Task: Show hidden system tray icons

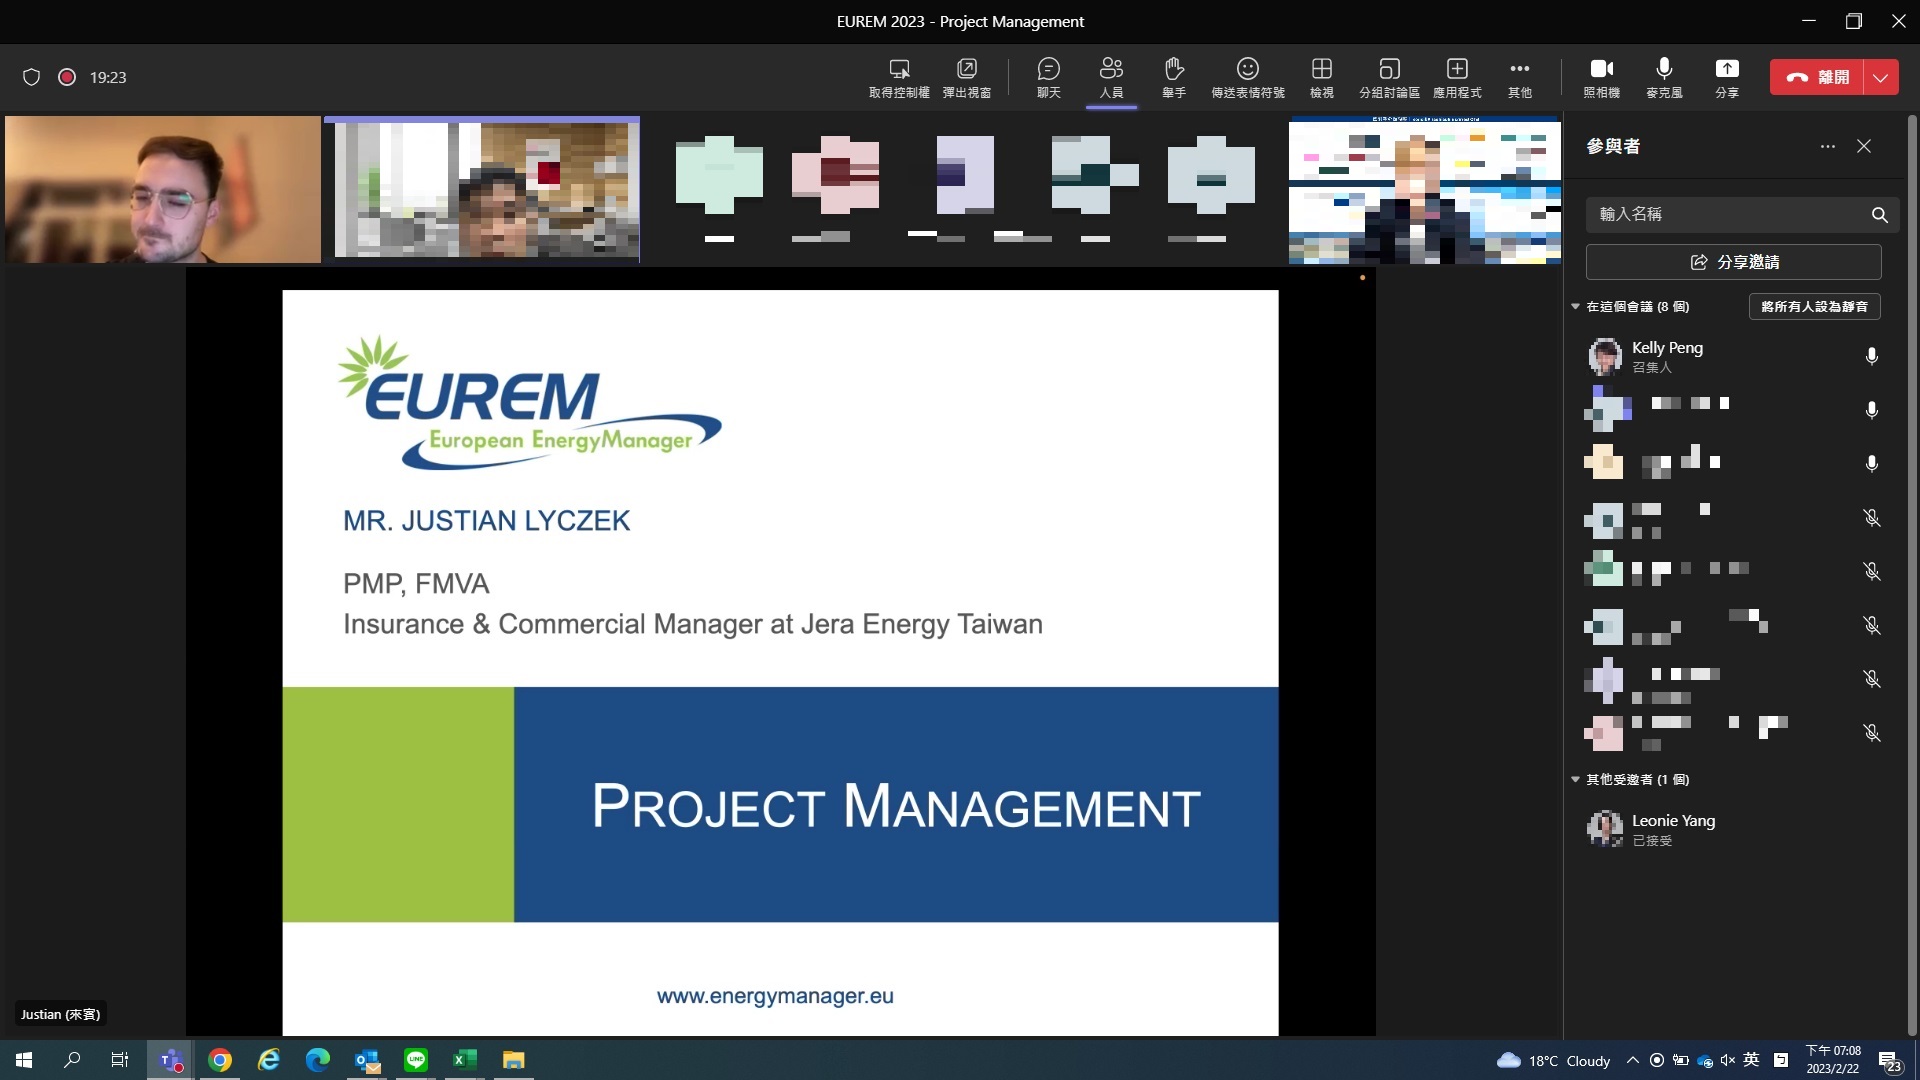Action: [1632, 1060]
